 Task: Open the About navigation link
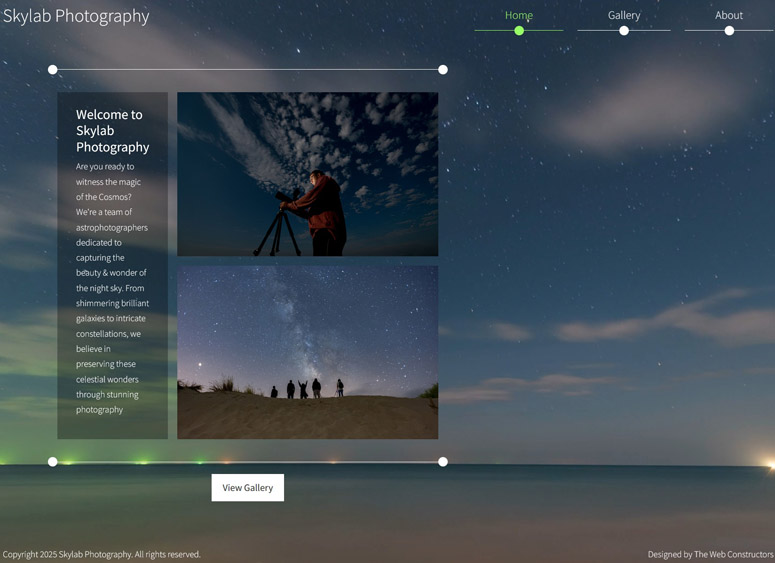pyautogui.click(x=729, y=15)
